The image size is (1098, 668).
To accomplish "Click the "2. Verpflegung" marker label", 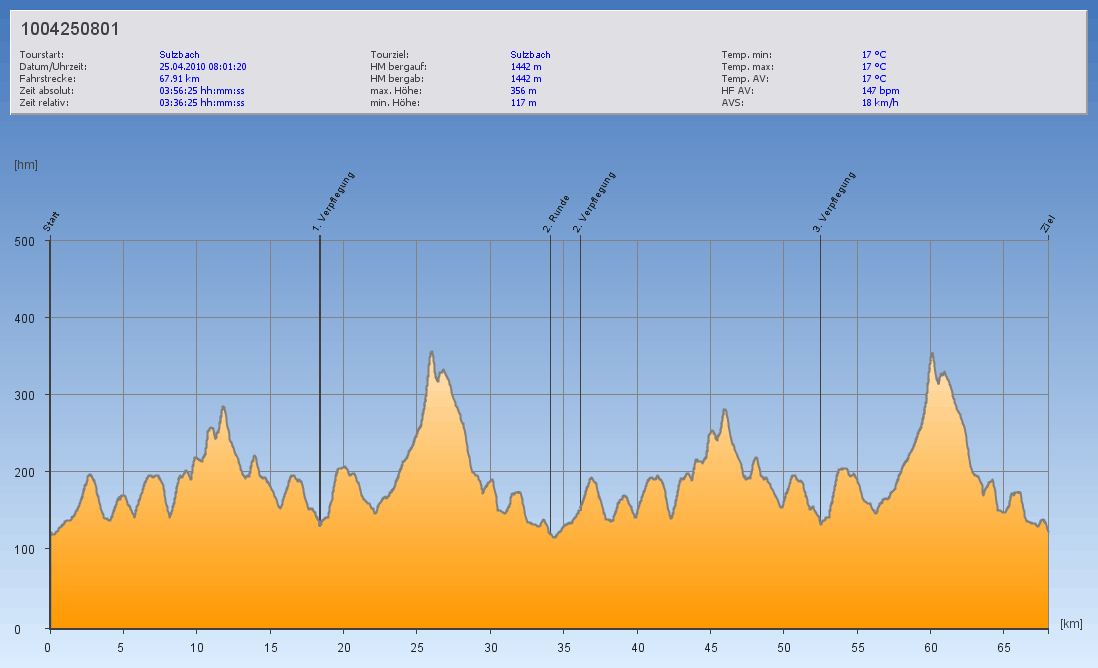I will (595, 203).
